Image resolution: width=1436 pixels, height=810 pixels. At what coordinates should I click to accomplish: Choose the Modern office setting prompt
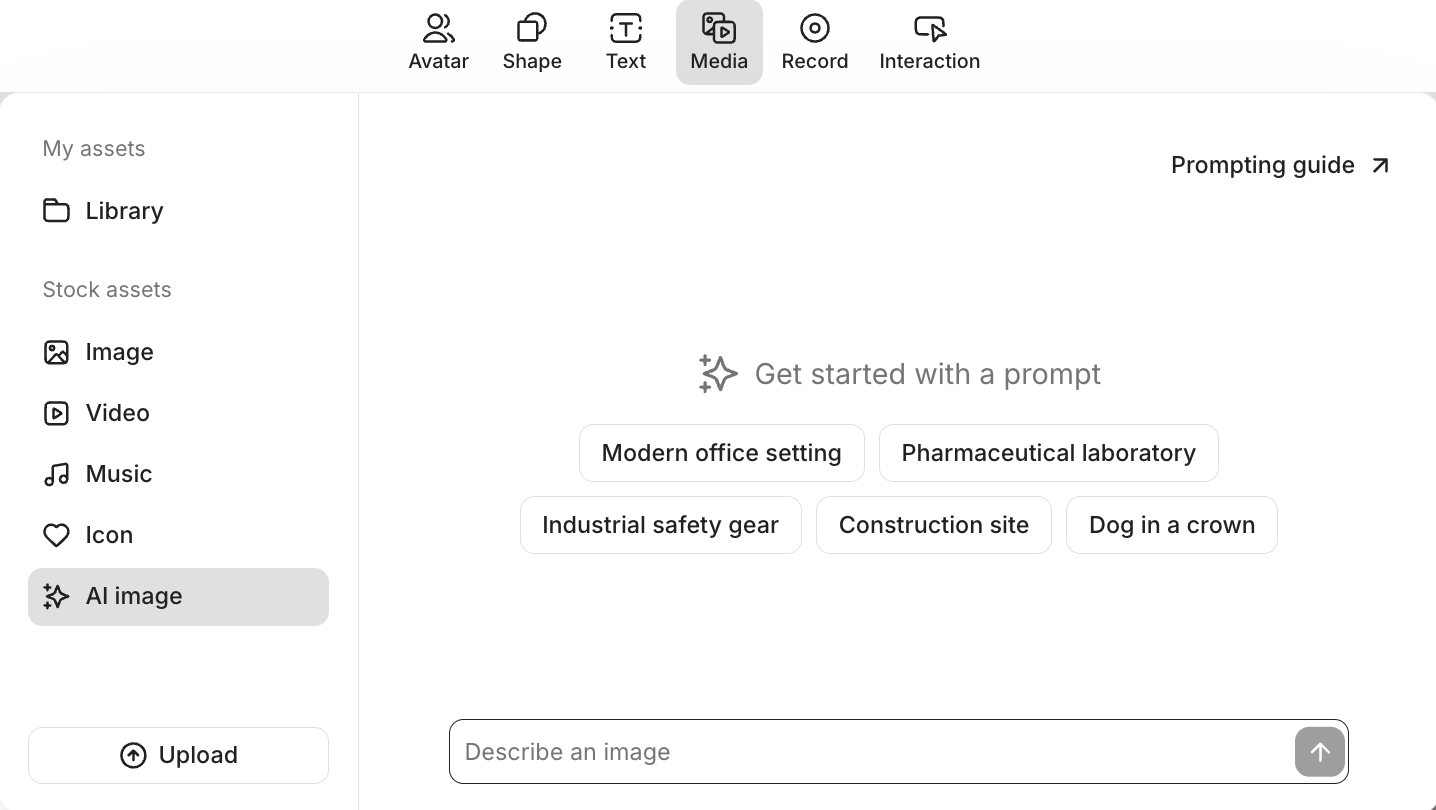pyautogui.click(x=722, y=453)
